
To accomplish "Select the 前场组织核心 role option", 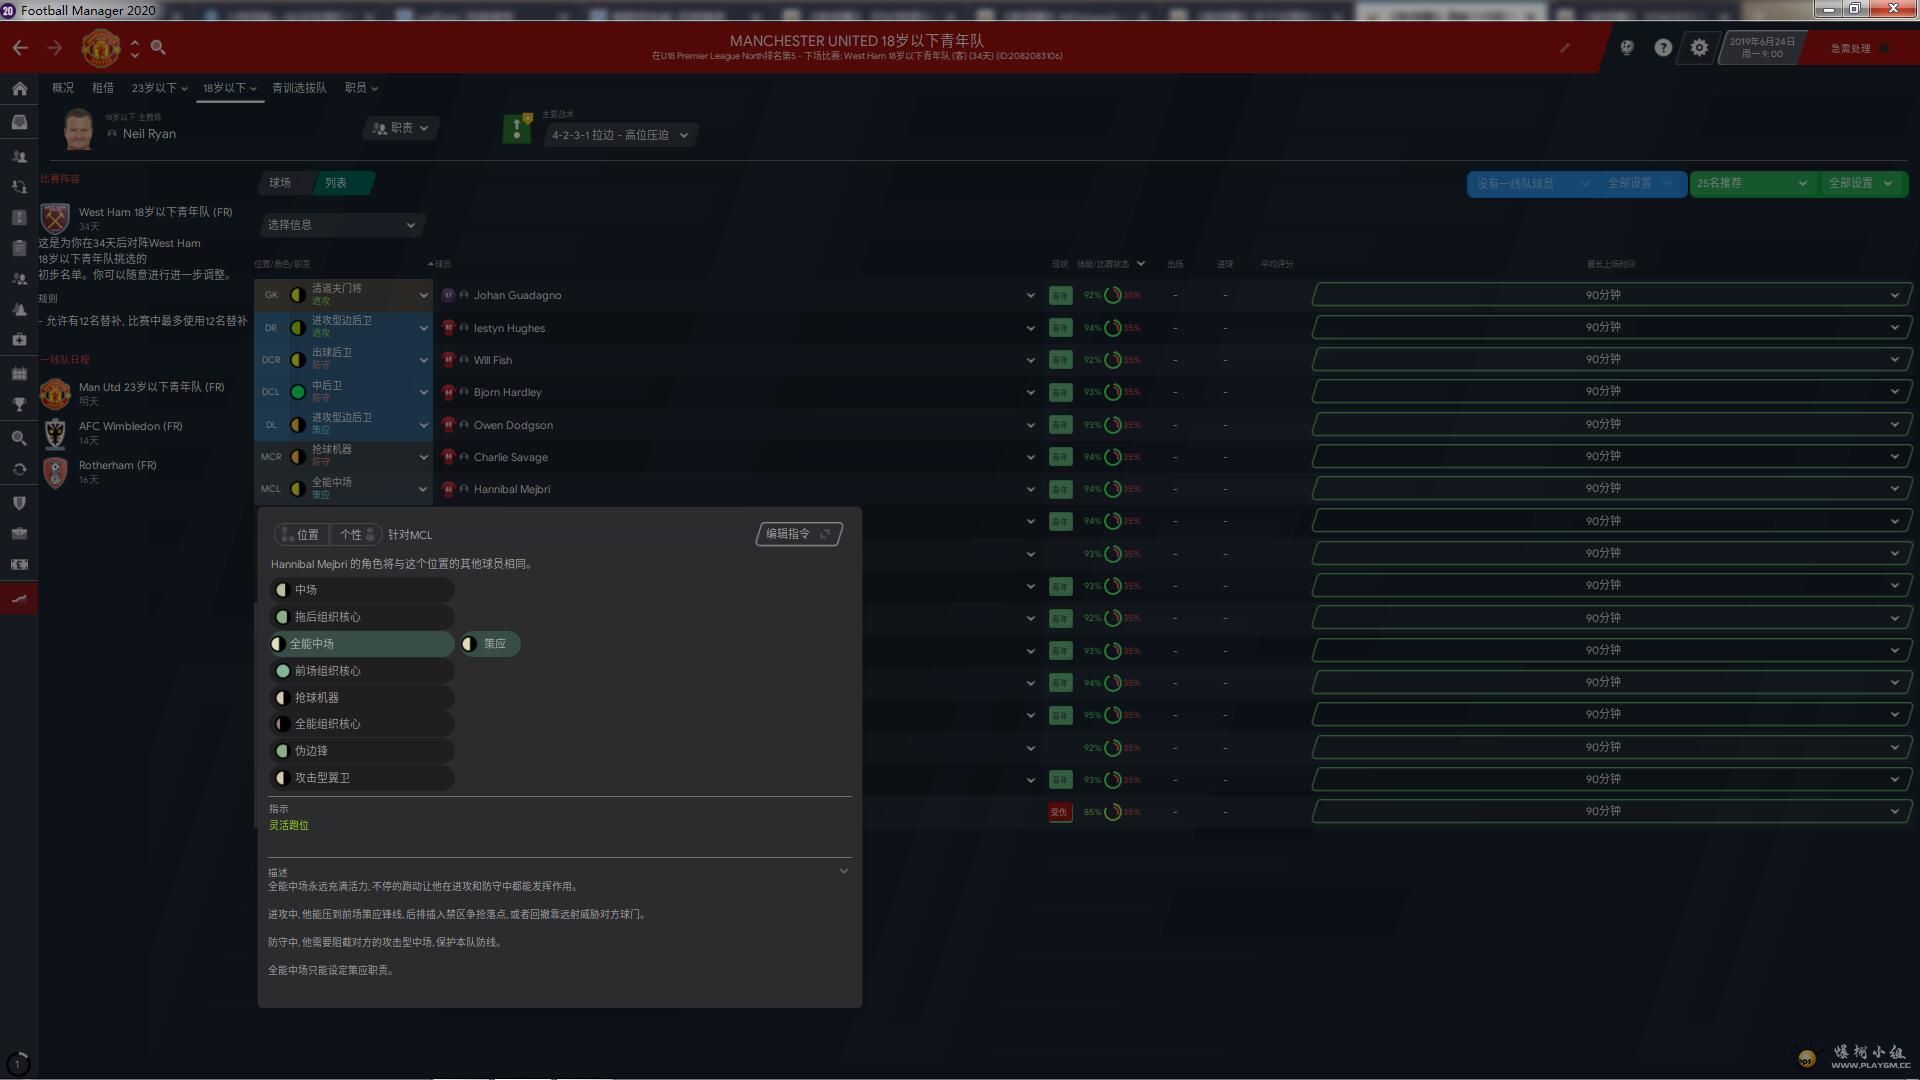I will (362, 671).
